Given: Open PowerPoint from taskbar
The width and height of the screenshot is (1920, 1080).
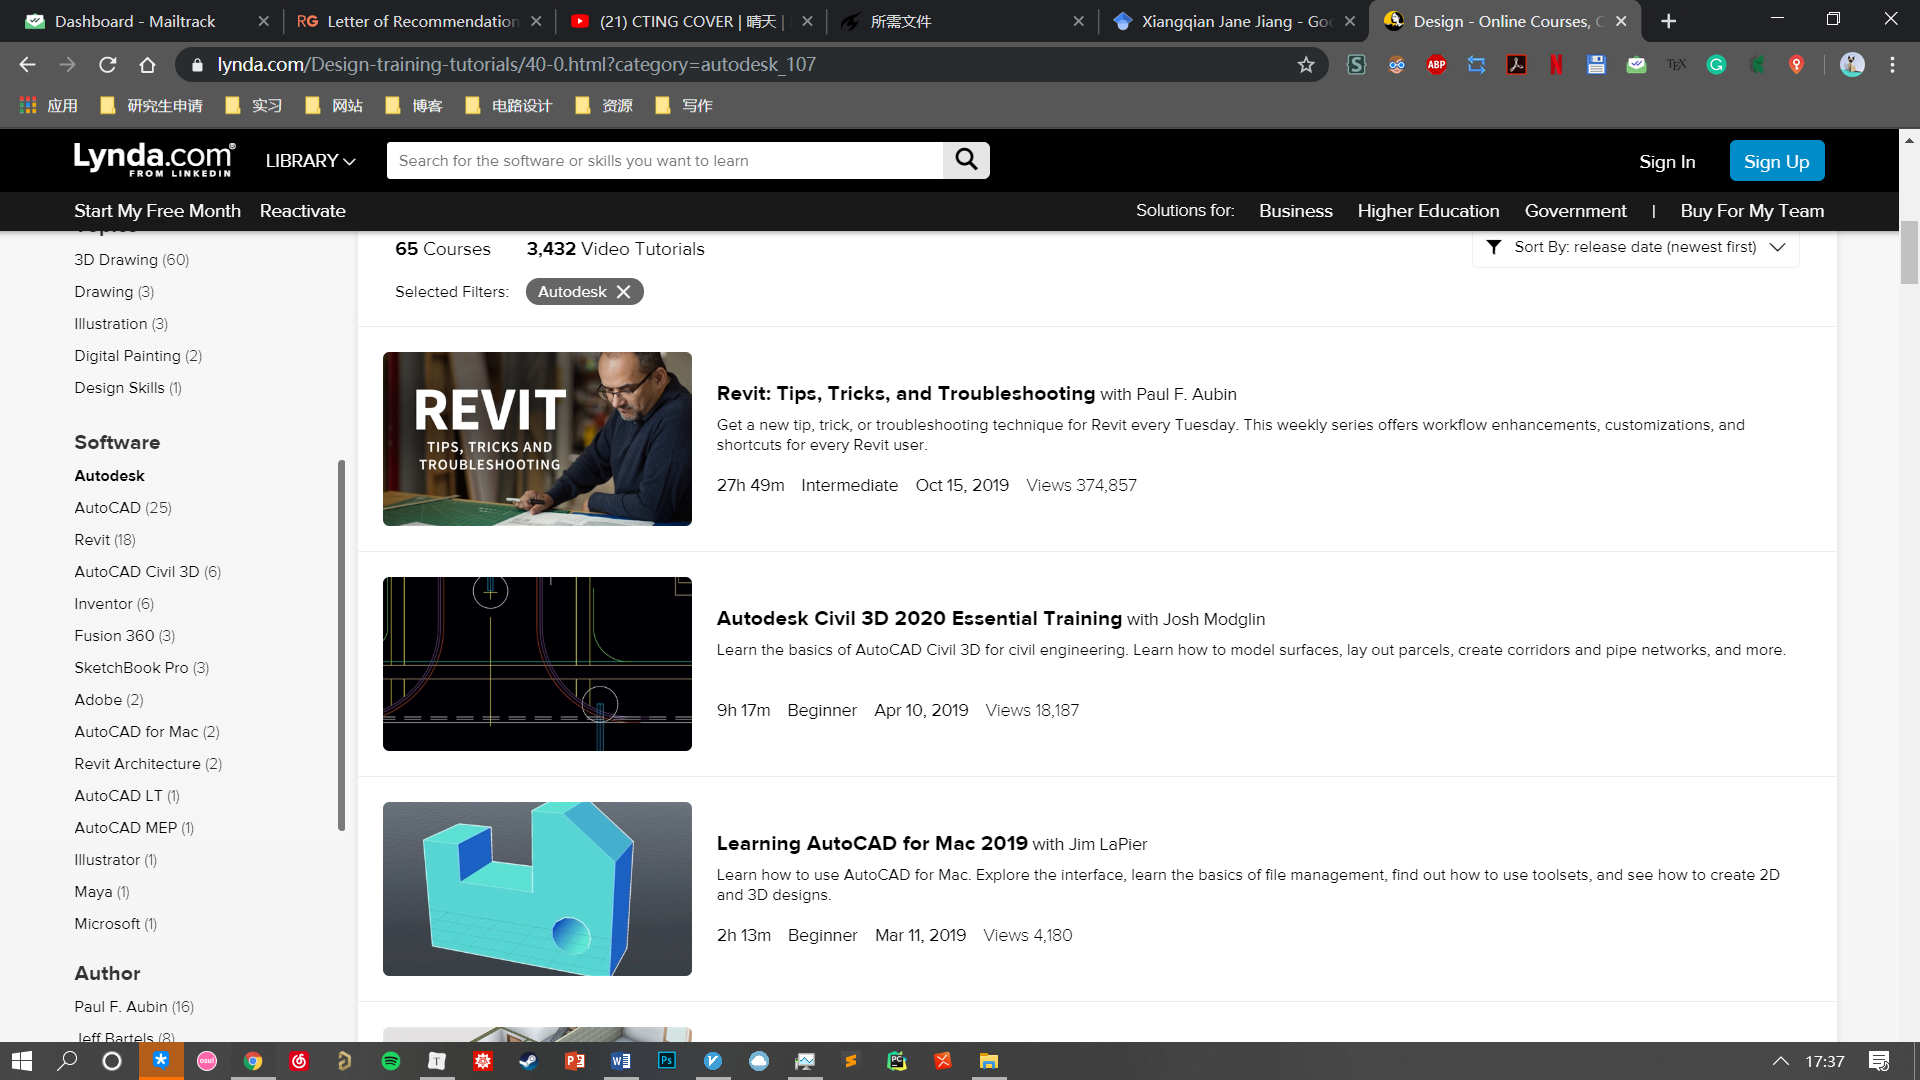Looking at the screenshot, I should click(575, 1061).
